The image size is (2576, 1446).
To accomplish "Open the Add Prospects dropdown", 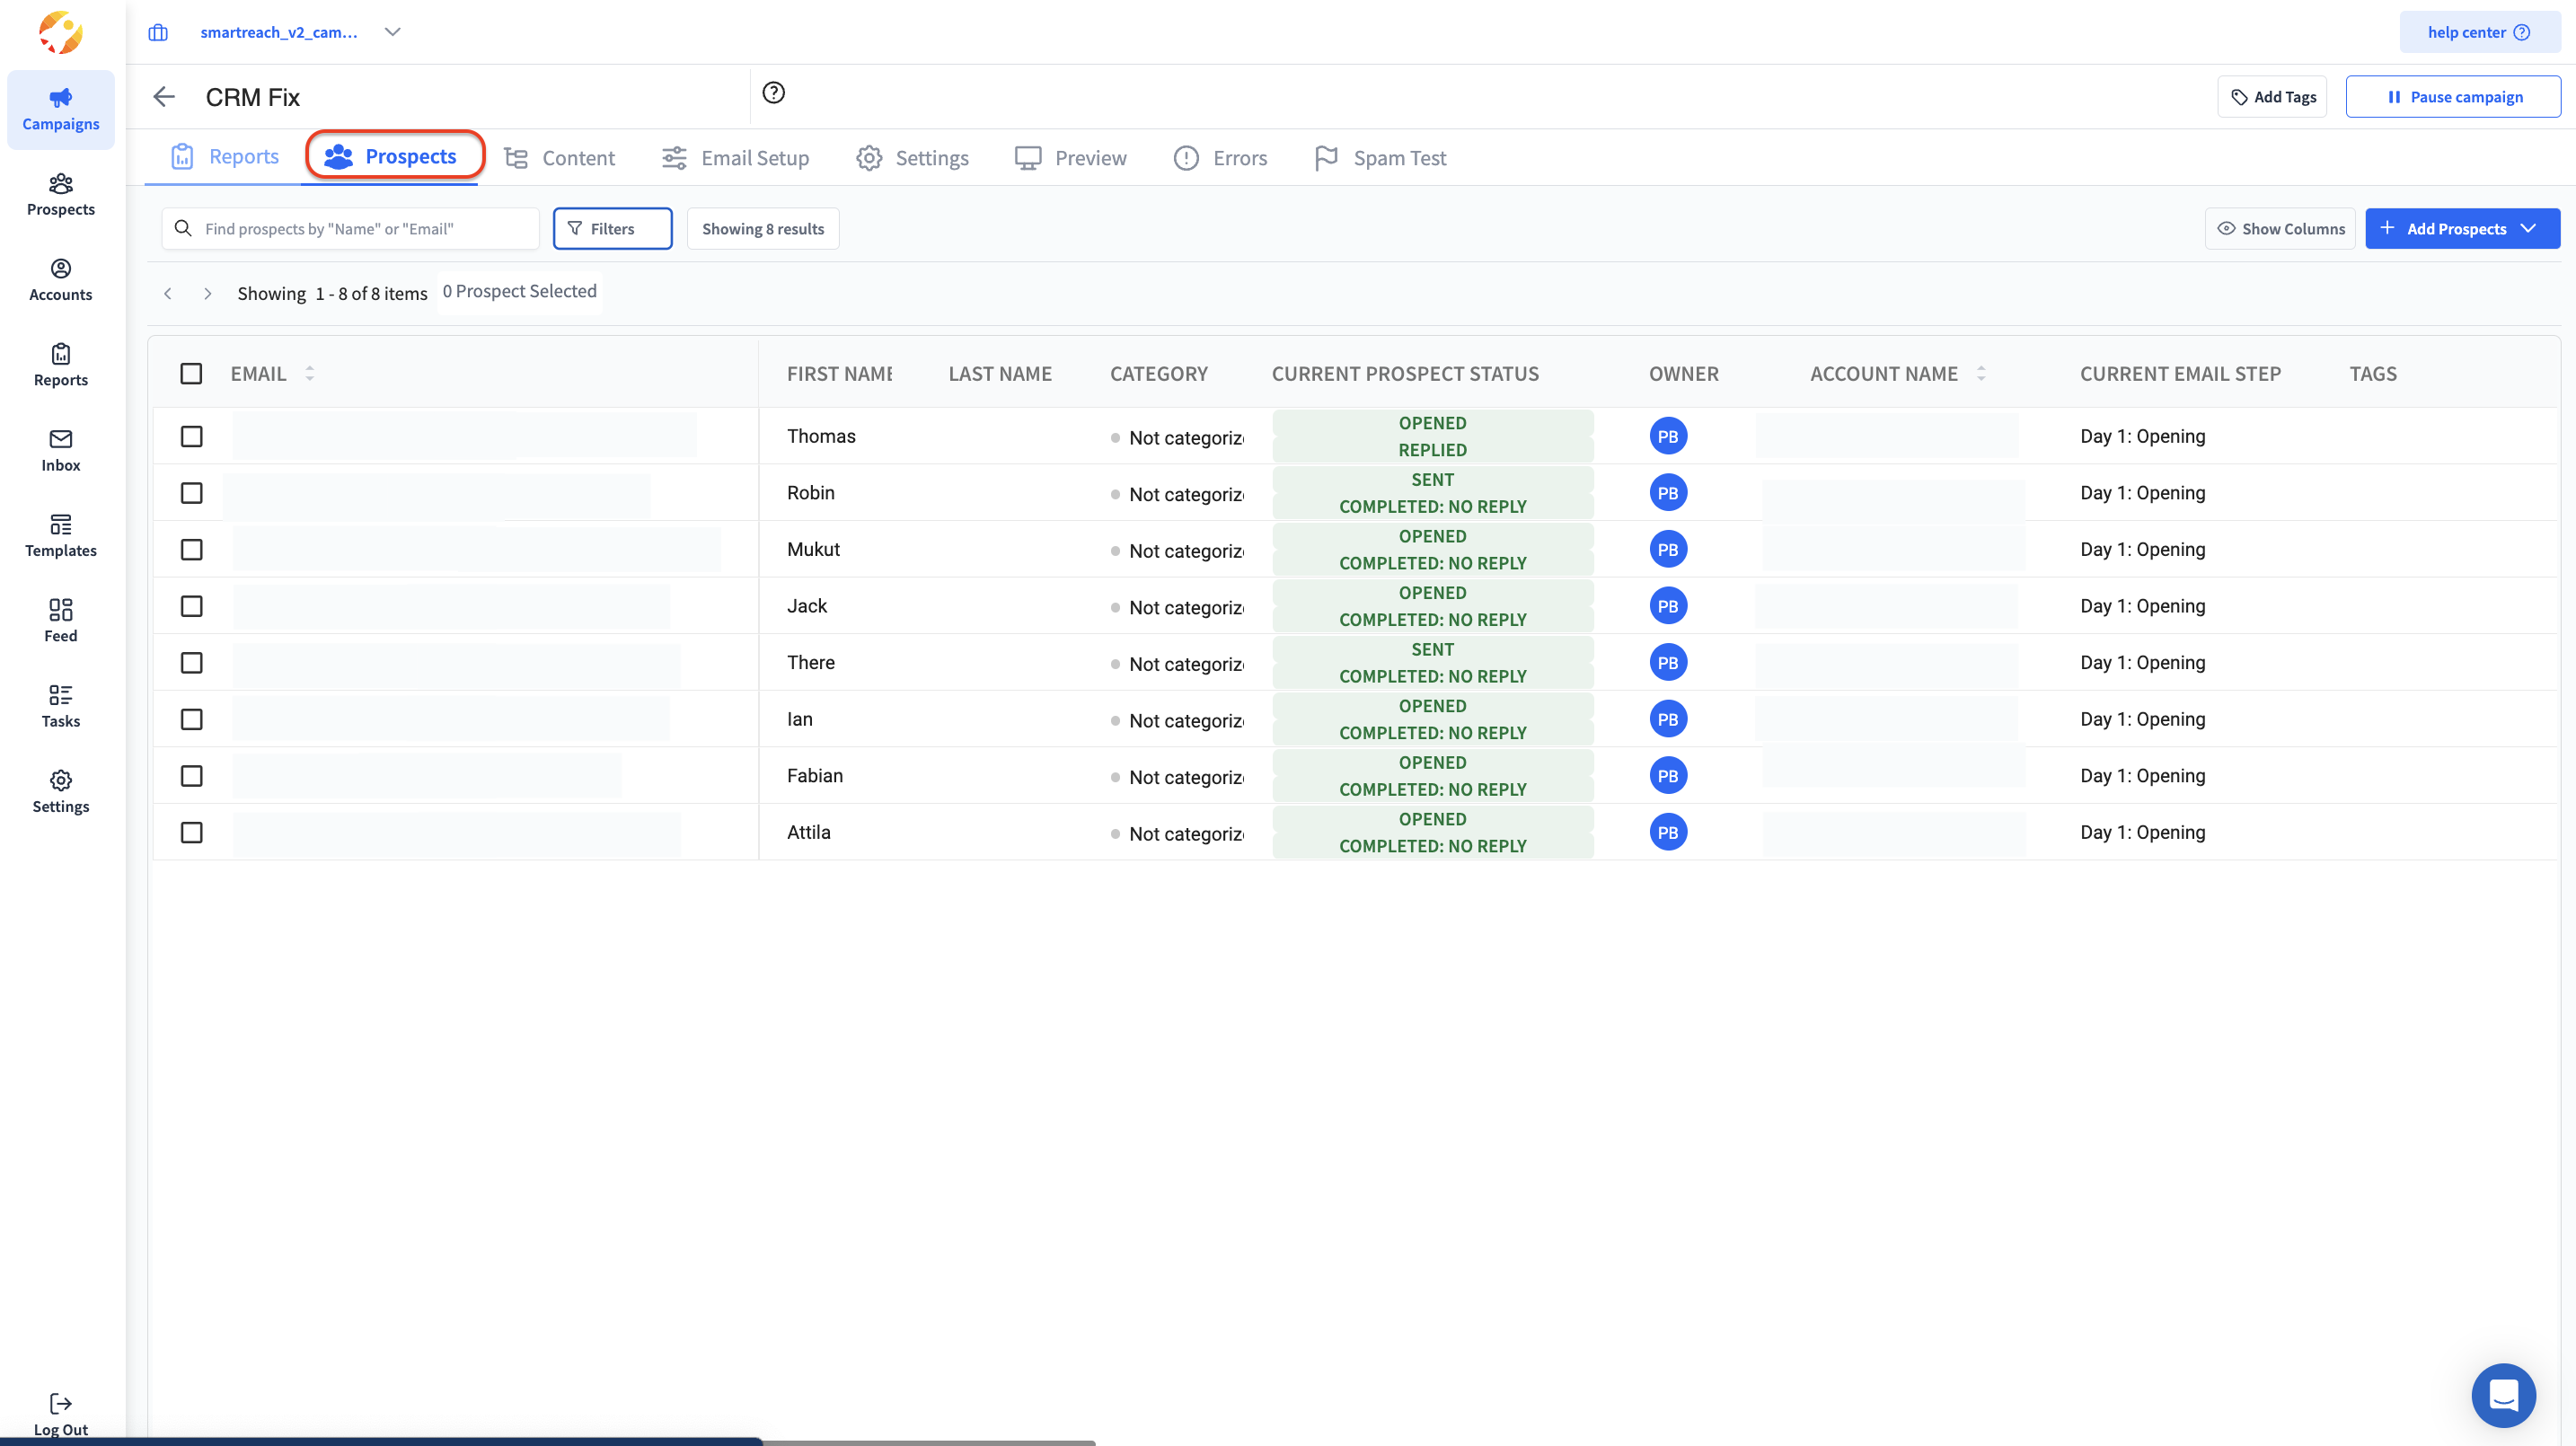I will (2461, 228).
